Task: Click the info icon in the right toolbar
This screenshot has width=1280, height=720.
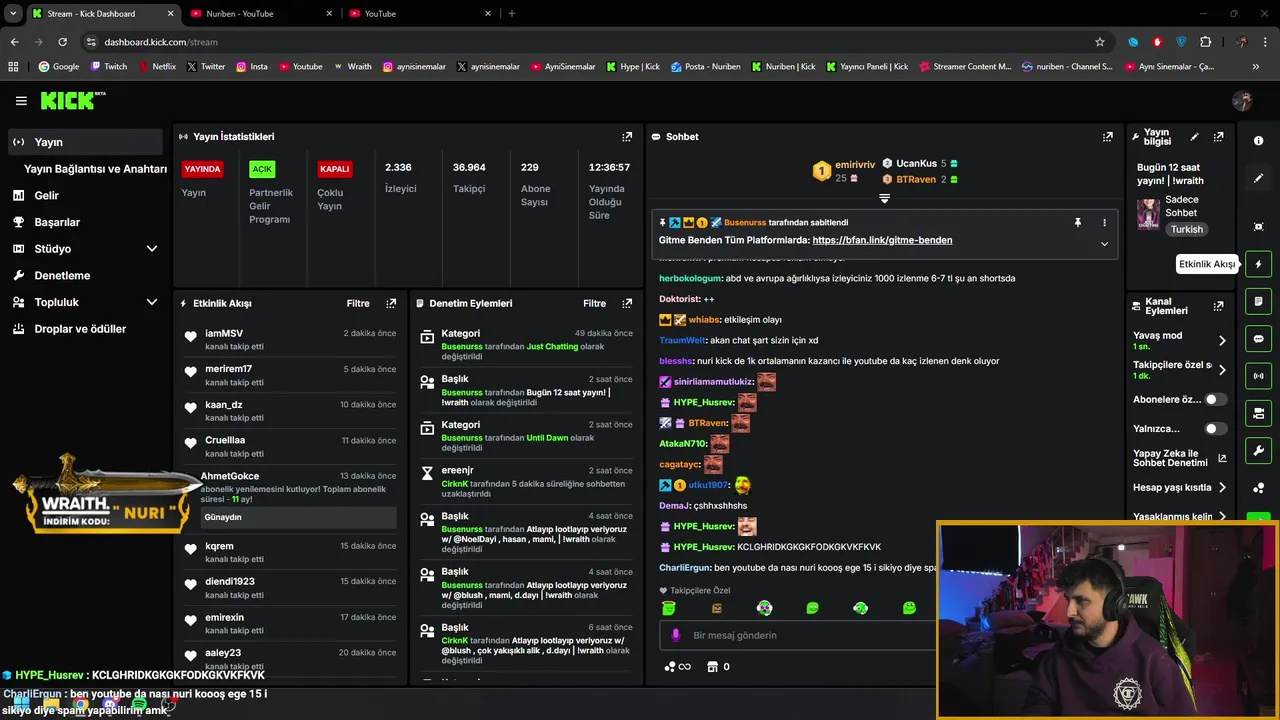Action: (1258, 141)
